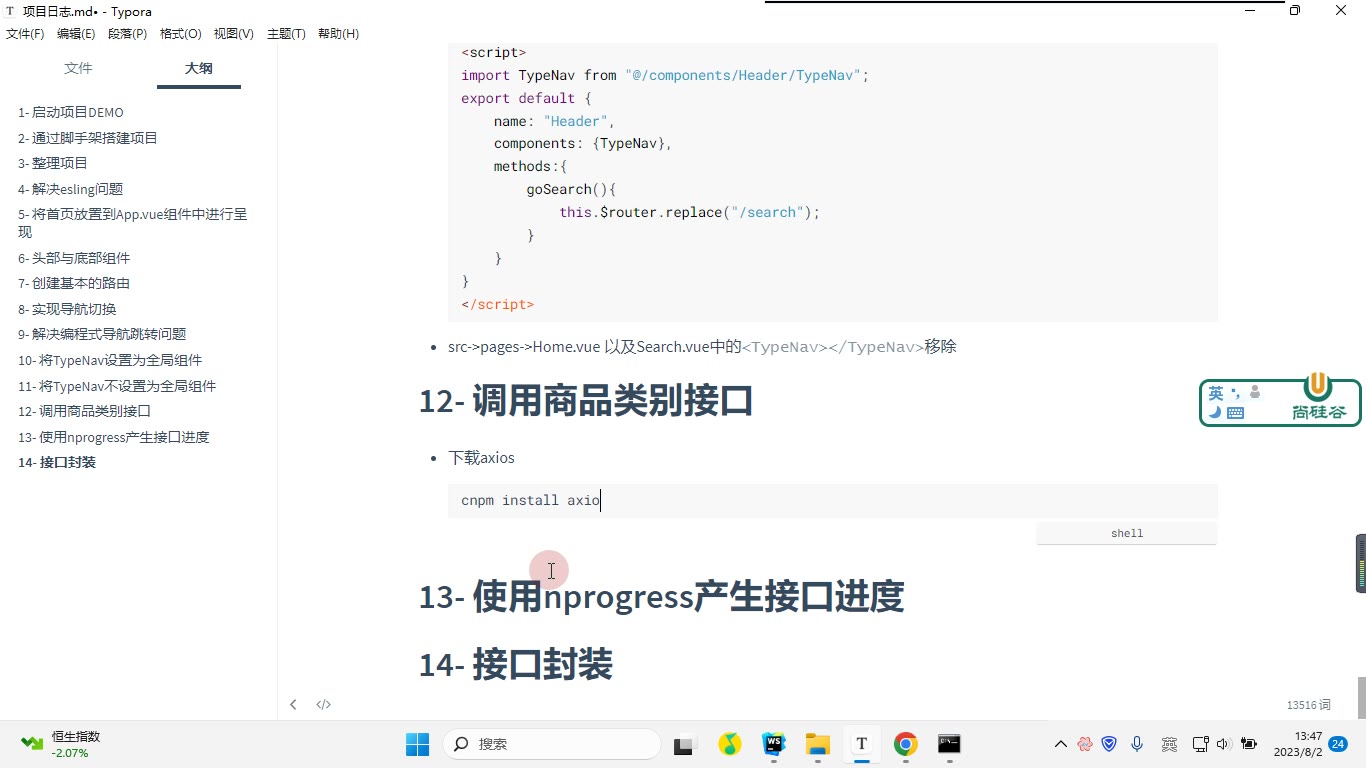Toggle punctuation mode in the IME toolbar
The image size is (1366, 768).
(x=1236, y=393)
